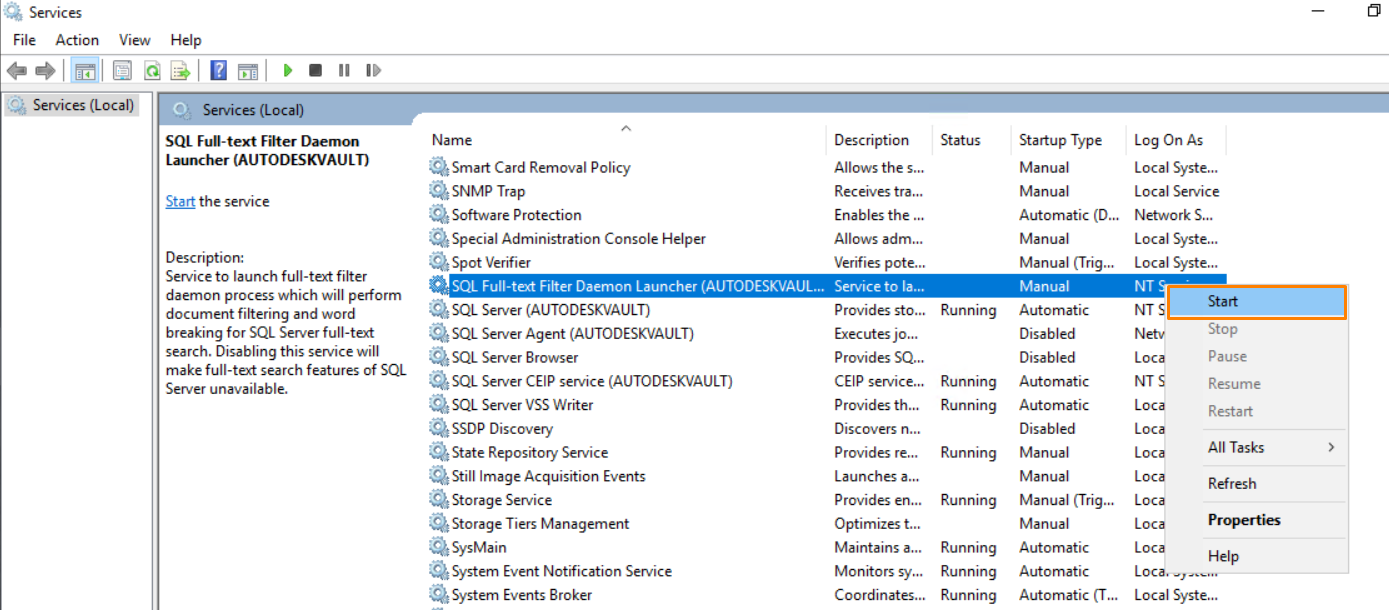
Task: Select the Software Protection service
Action: tap(516, 215)
